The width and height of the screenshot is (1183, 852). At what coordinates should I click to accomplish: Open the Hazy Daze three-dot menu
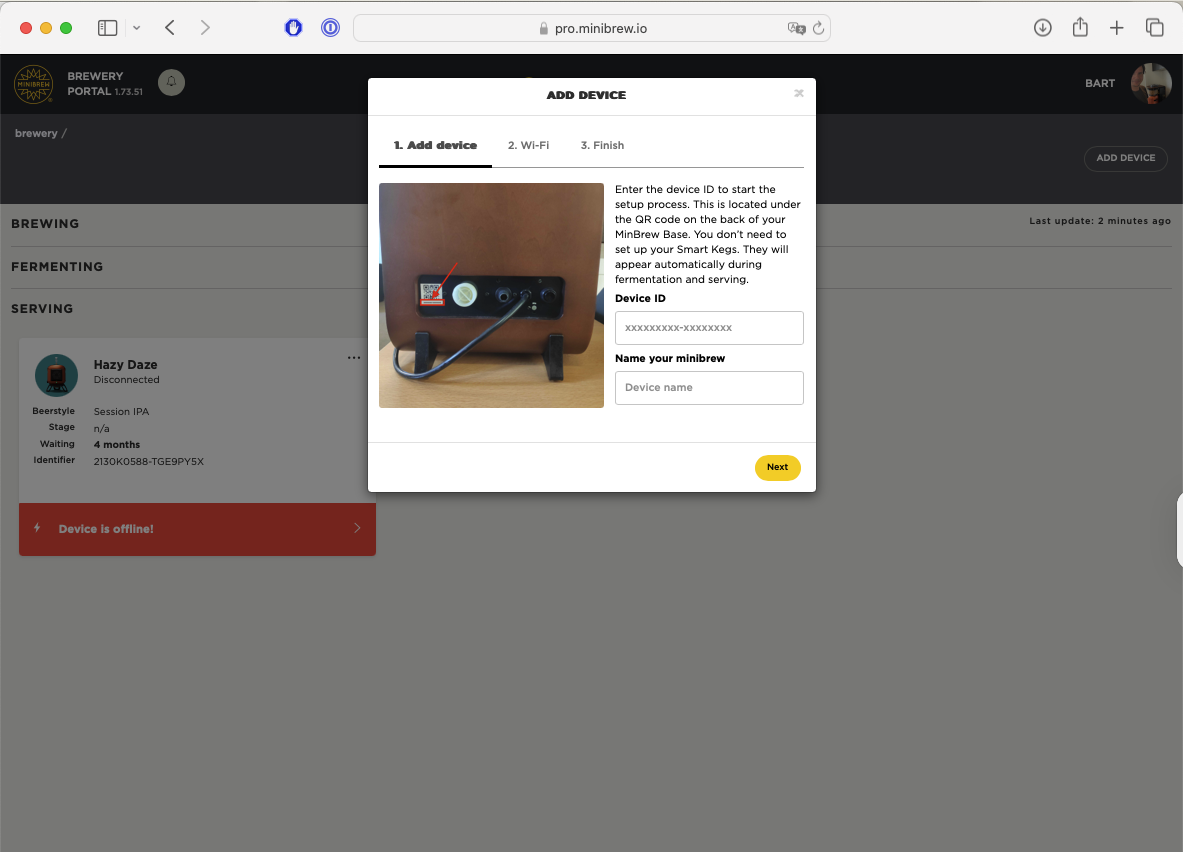point(354,358)
